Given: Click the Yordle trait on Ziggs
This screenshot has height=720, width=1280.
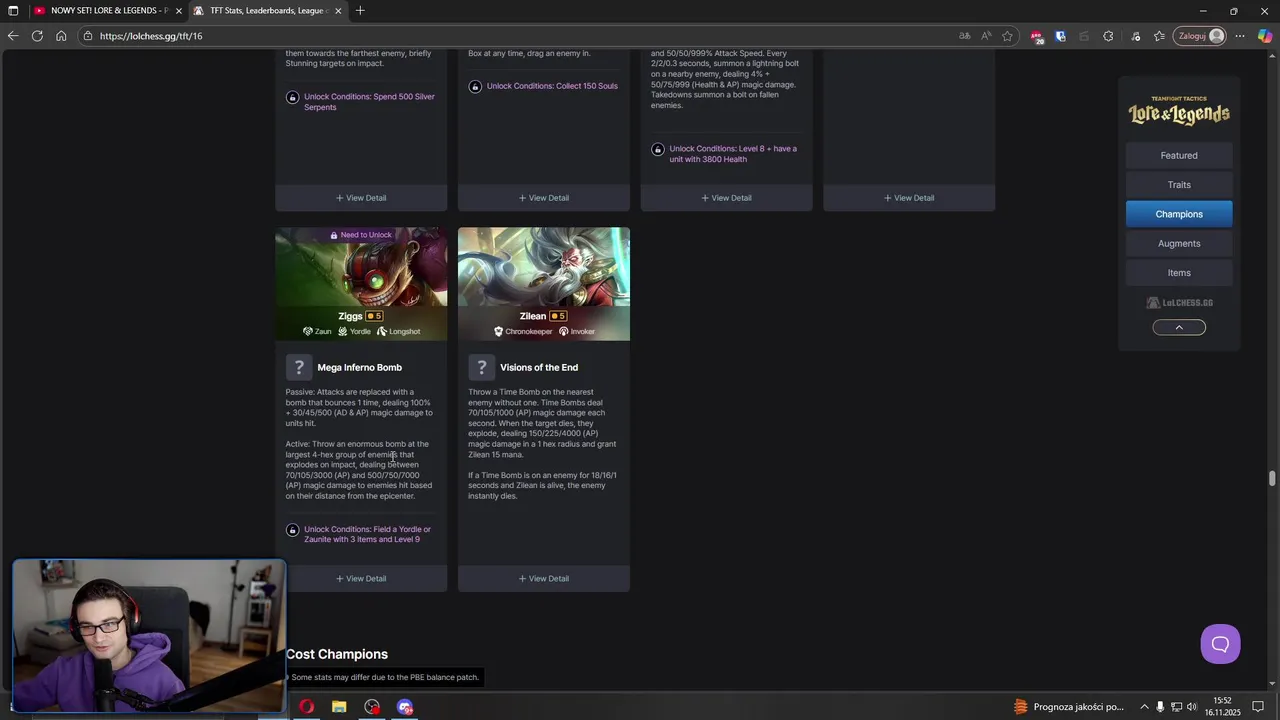Looking at the screenshot, I should [x=354, y=331].
